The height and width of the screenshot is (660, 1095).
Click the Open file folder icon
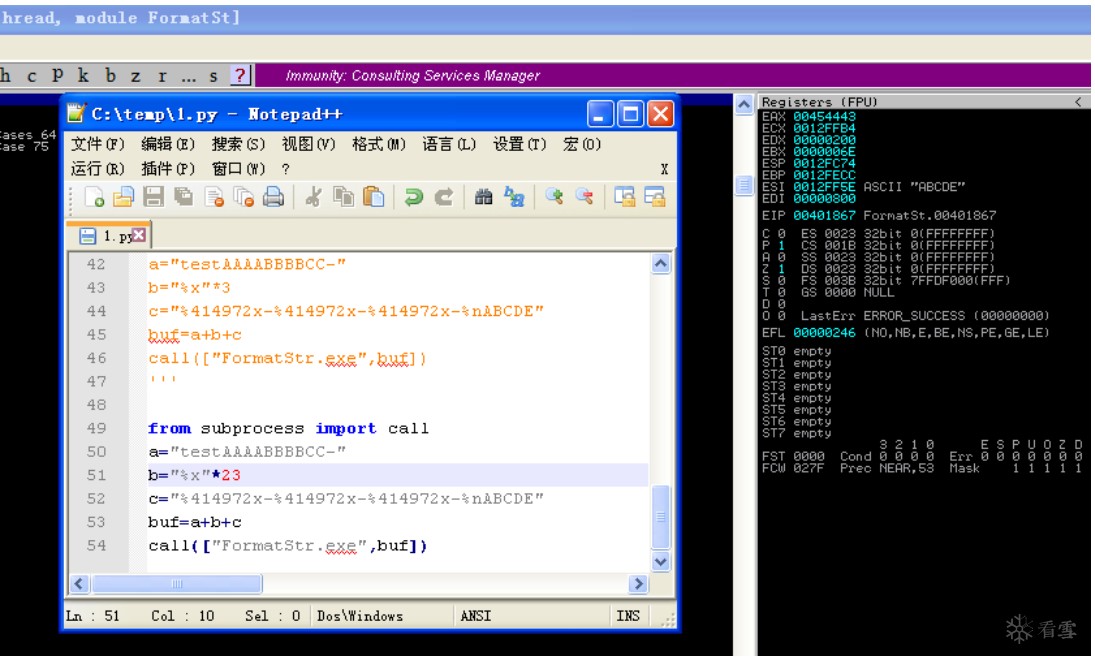124,198
